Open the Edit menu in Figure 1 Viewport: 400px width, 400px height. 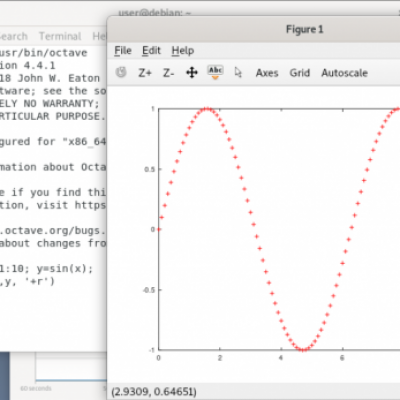pos(151,51)
